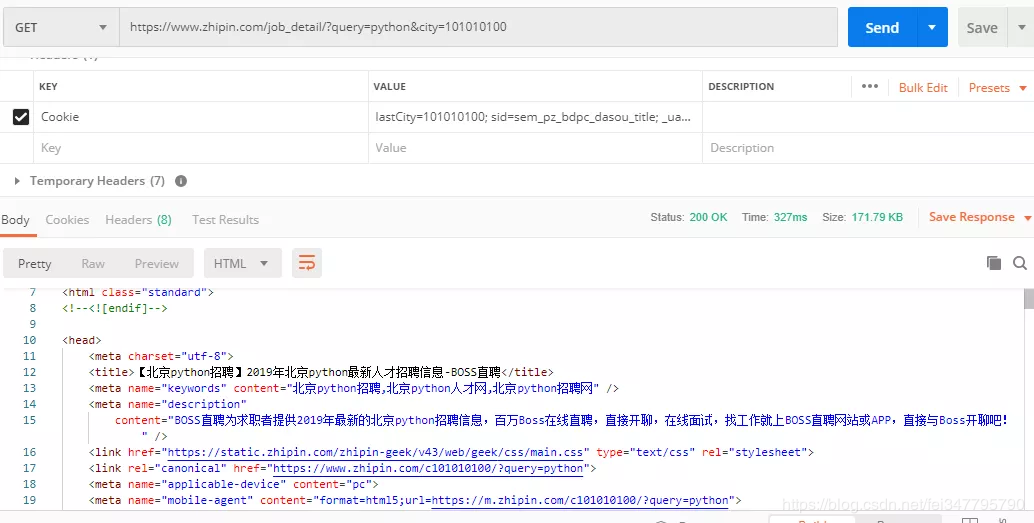Viewport: 1034px width, 523px height.
Task: Click line 12 title tag text
Action: [x=321, y=372]
